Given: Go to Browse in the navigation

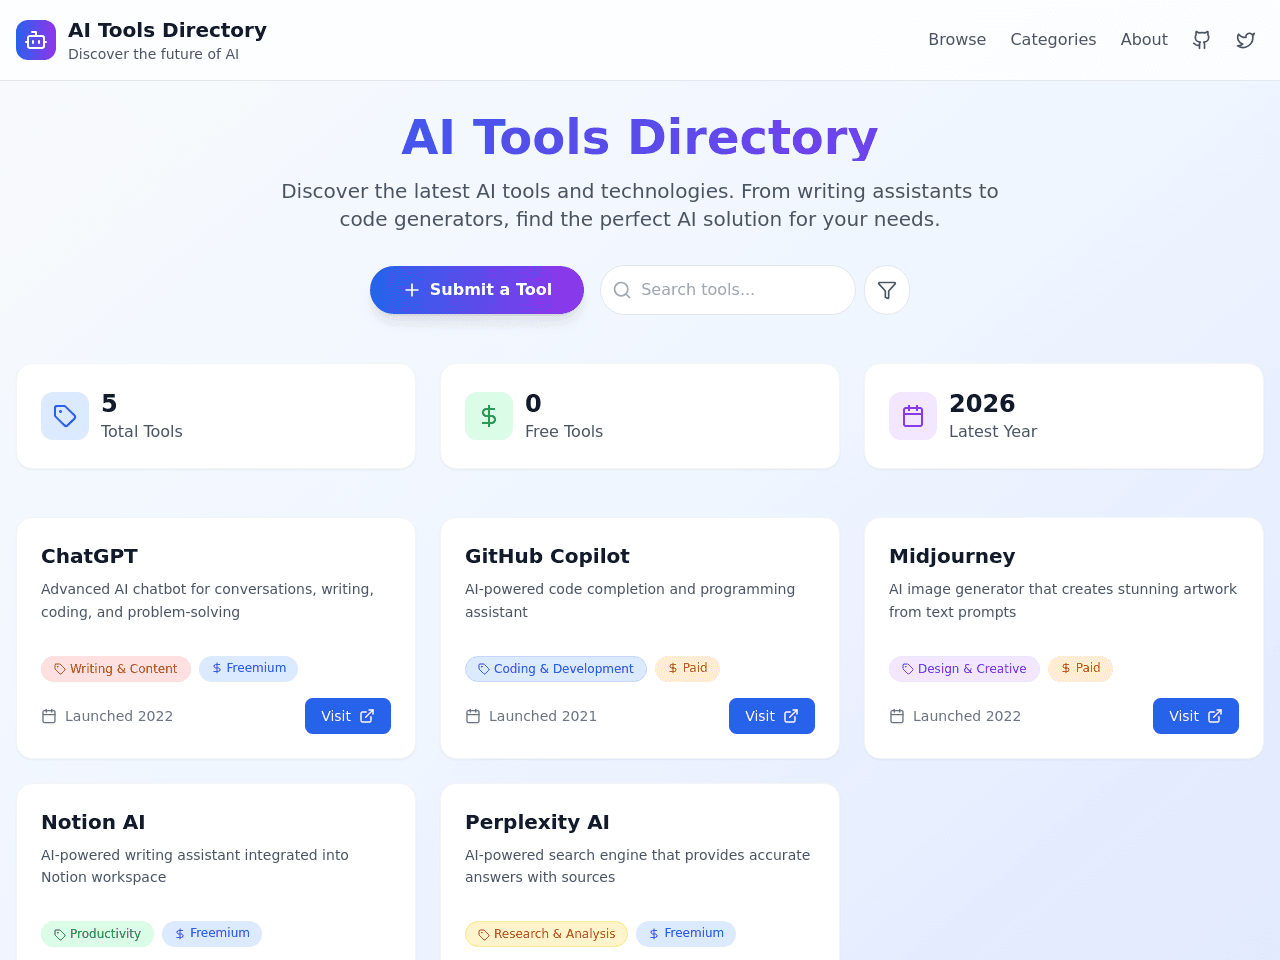Looking at the screenshot, I should coord(957,40).
